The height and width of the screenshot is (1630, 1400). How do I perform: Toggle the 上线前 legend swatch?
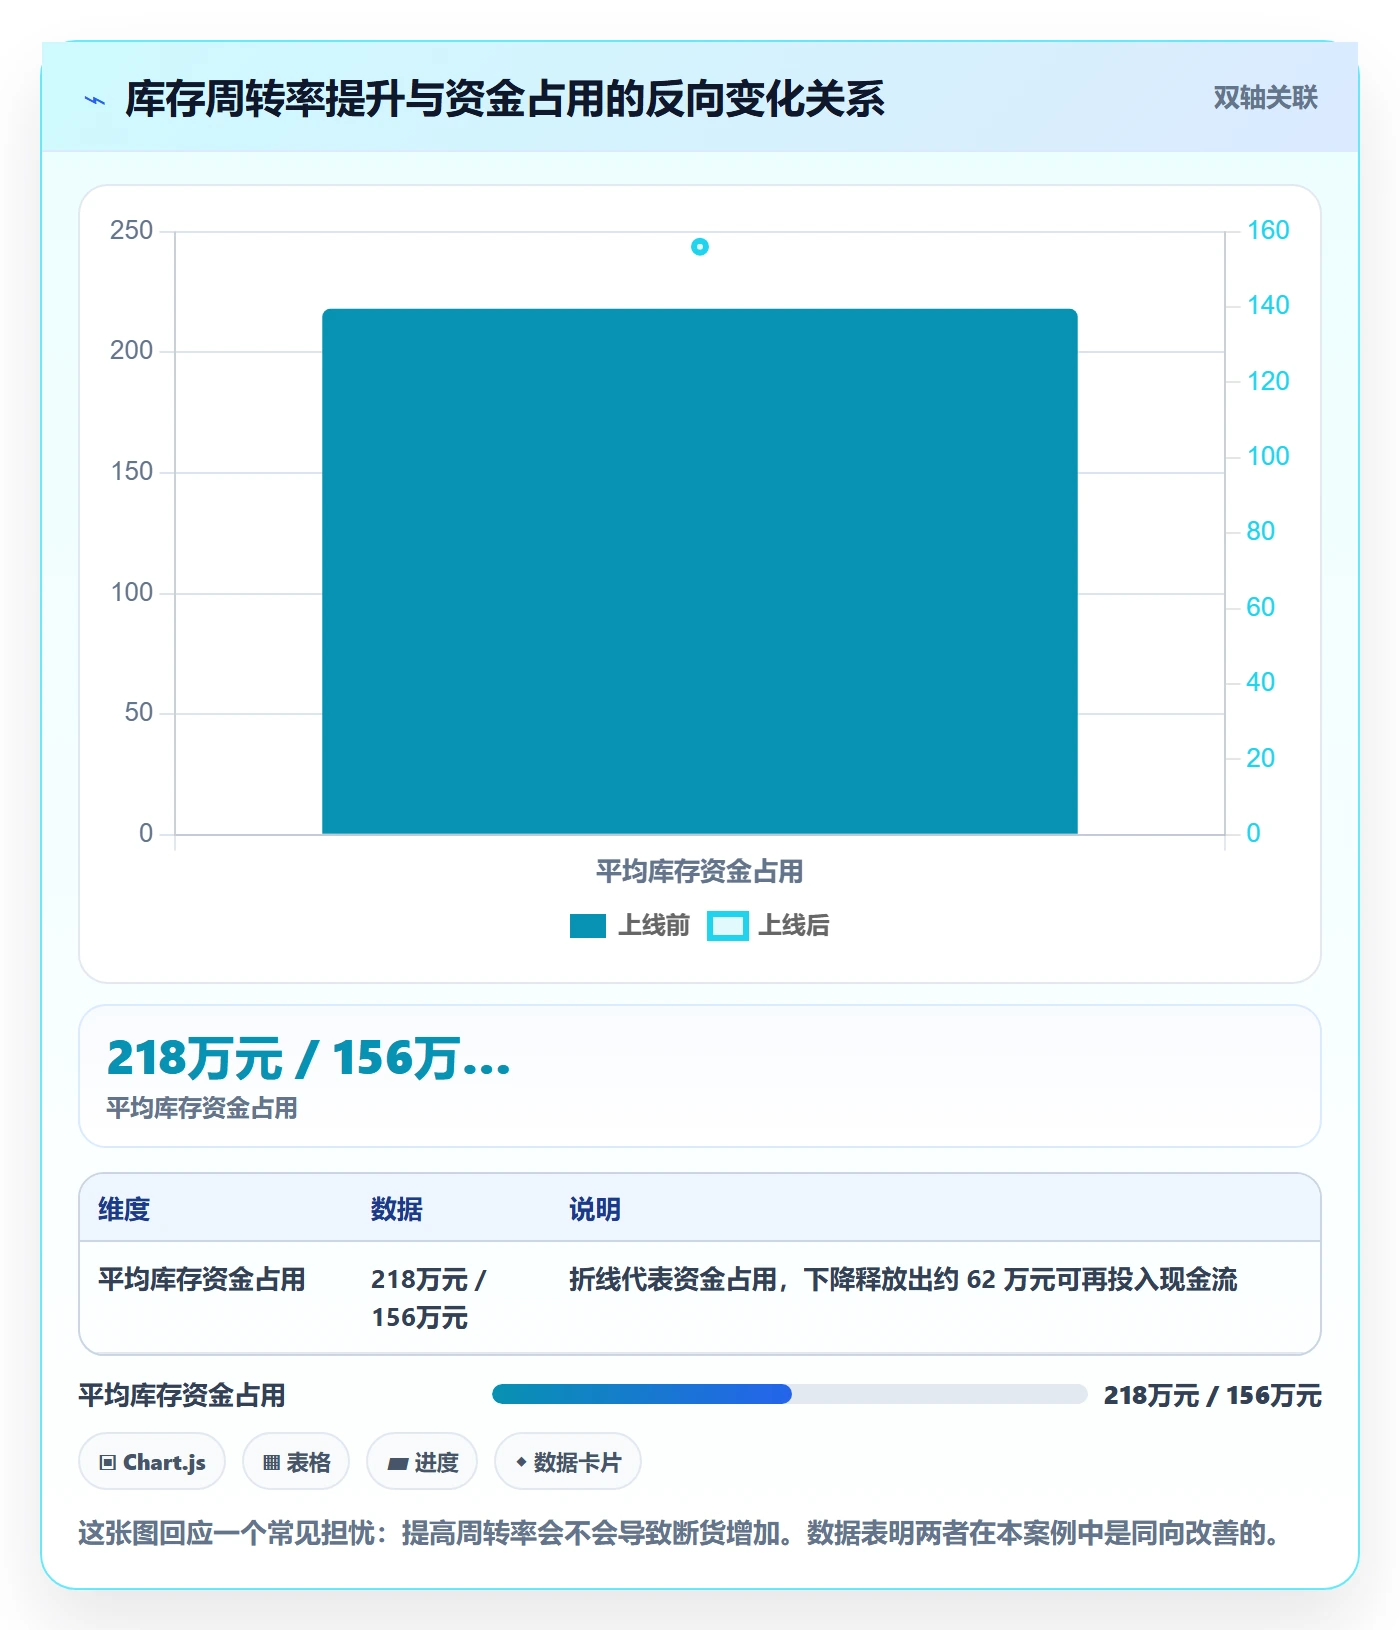[x=588, y=926]
